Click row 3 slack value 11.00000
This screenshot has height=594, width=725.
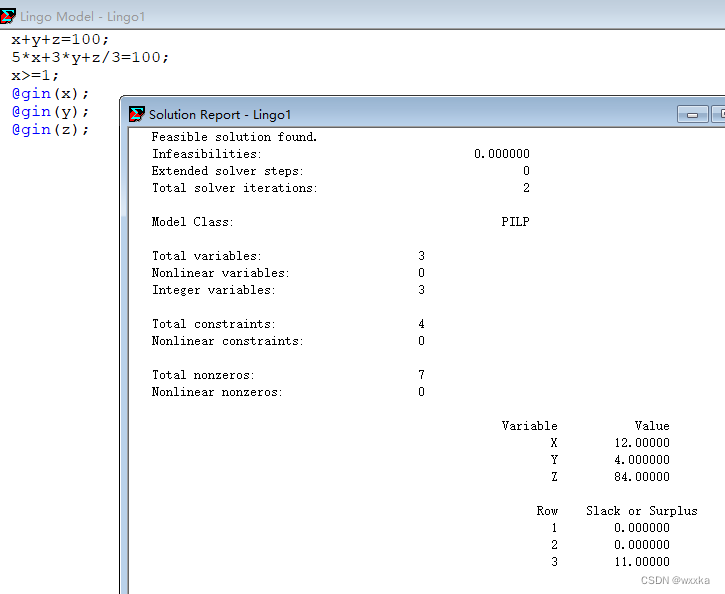[642, 562]
